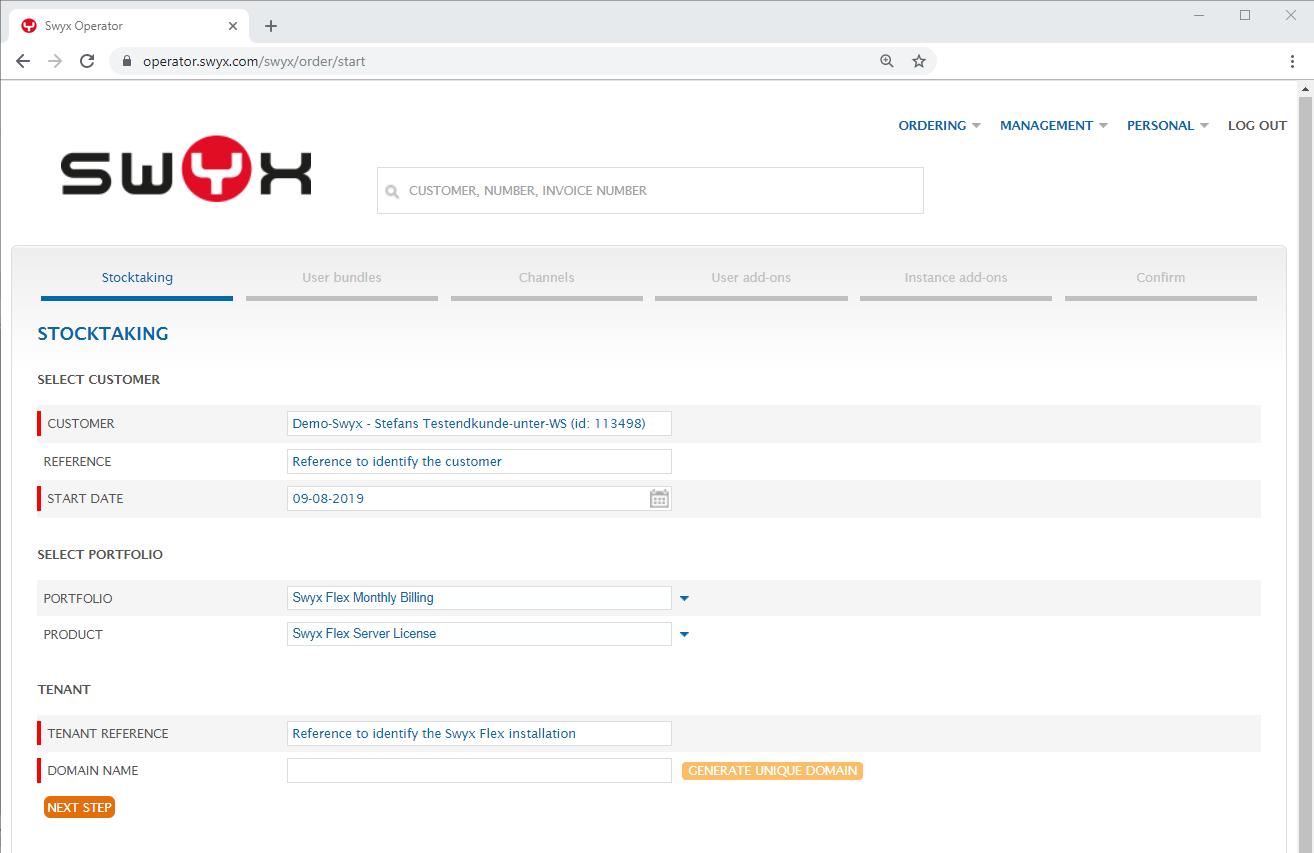Expand the Product dropdown arrow
The width and height of the screenshot is (1314, 853).
point(685,634)
